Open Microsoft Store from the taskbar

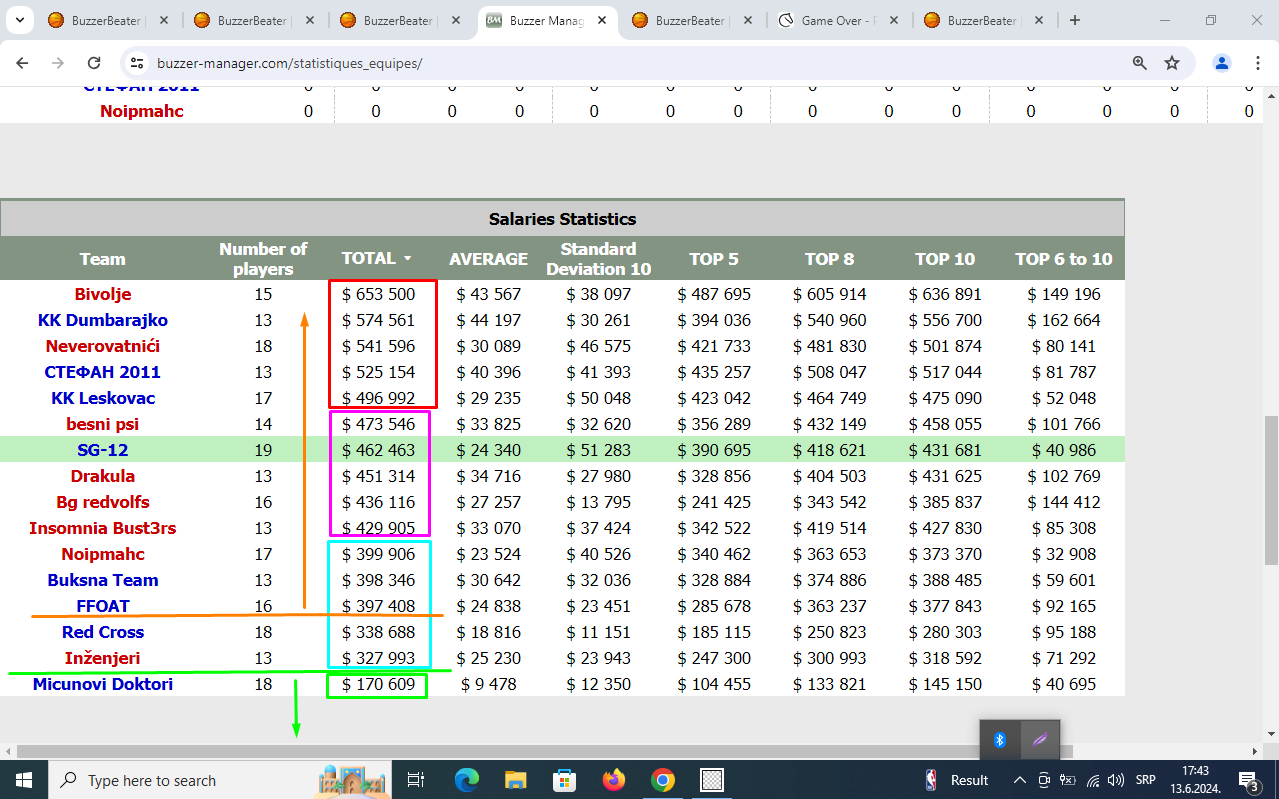(564, 780)
